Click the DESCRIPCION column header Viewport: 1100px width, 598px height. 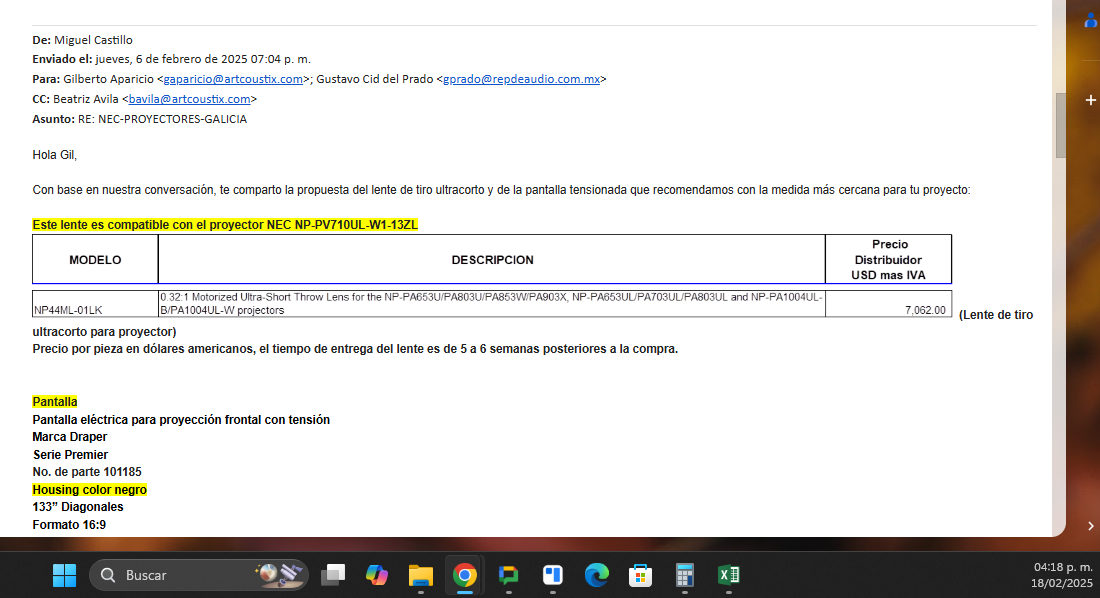tap(492, 260)
